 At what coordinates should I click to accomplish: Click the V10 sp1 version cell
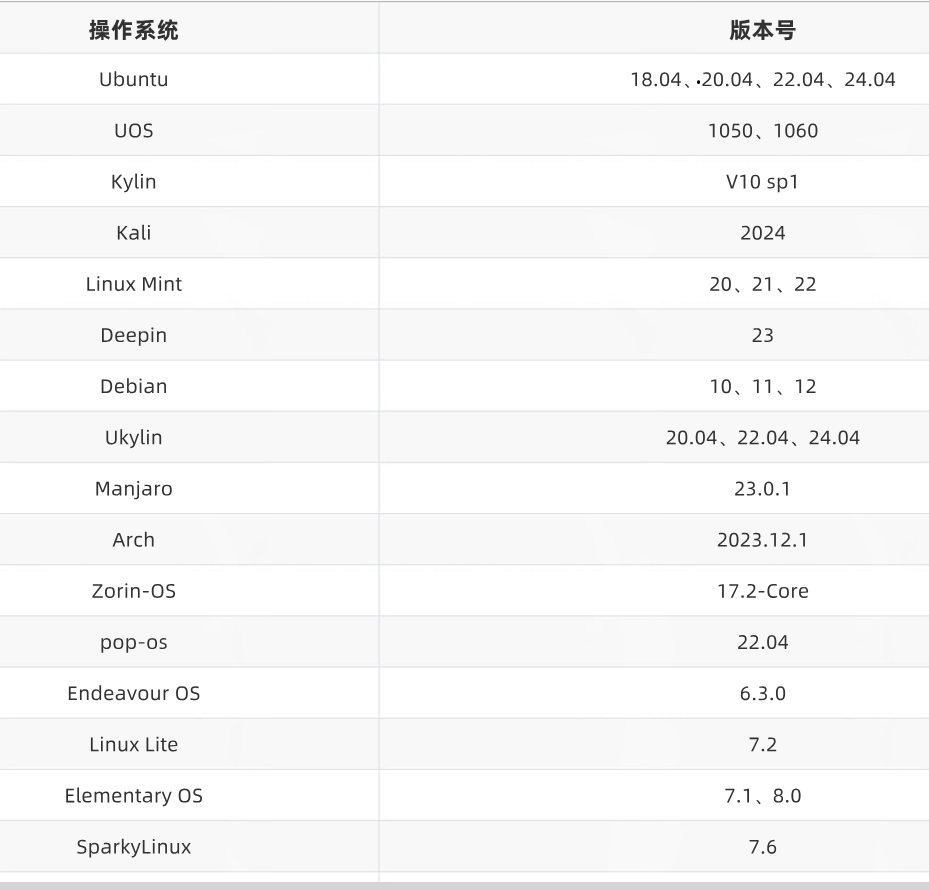click(x=762, y=182)
